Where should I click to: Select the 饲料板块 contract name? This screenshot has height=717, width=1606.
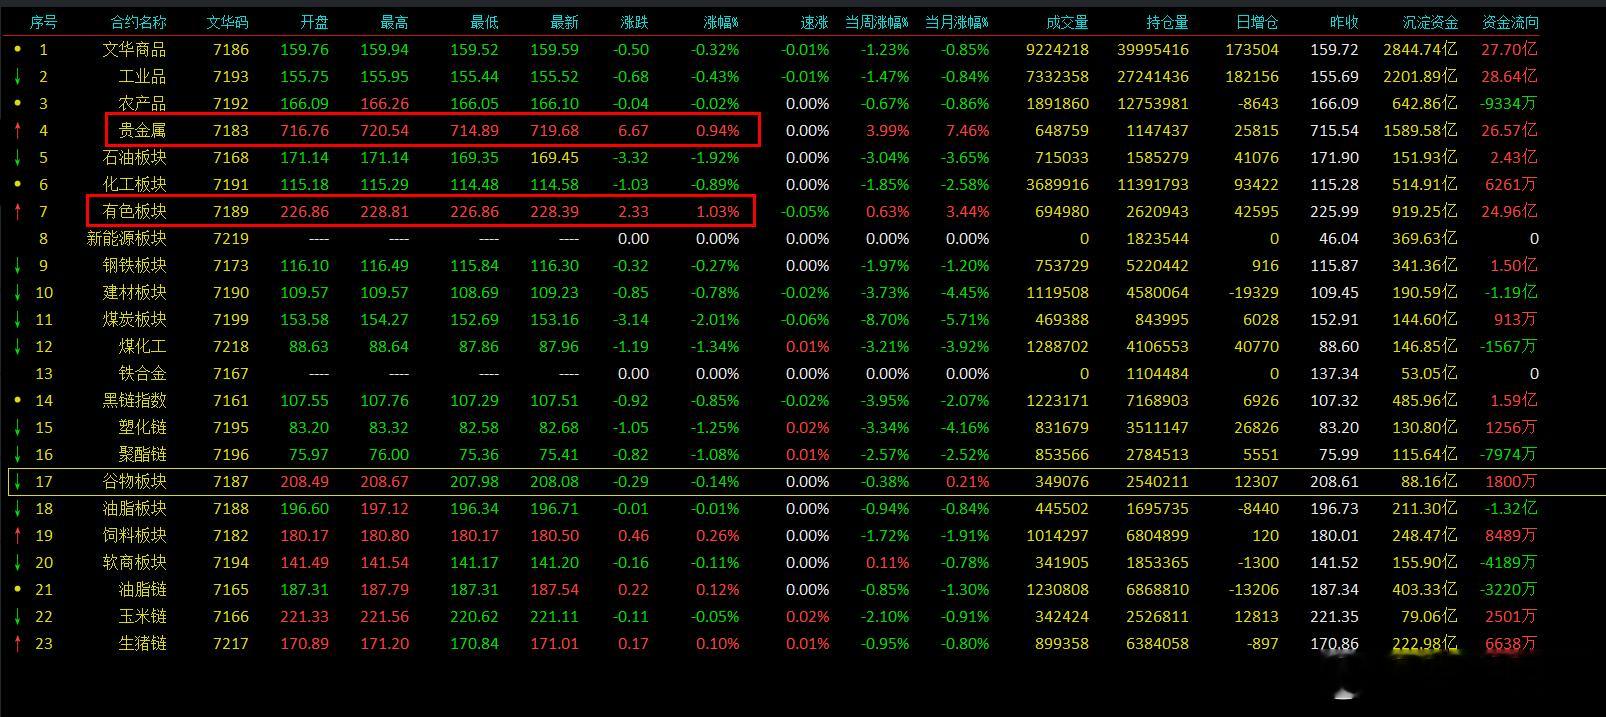[134, 535]
